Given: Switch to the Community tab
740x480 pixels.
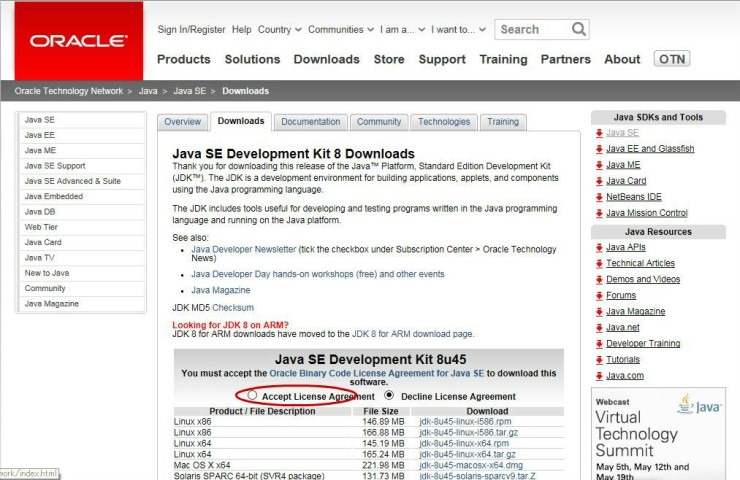Looking at the screenshot, I should coord(378,122).
